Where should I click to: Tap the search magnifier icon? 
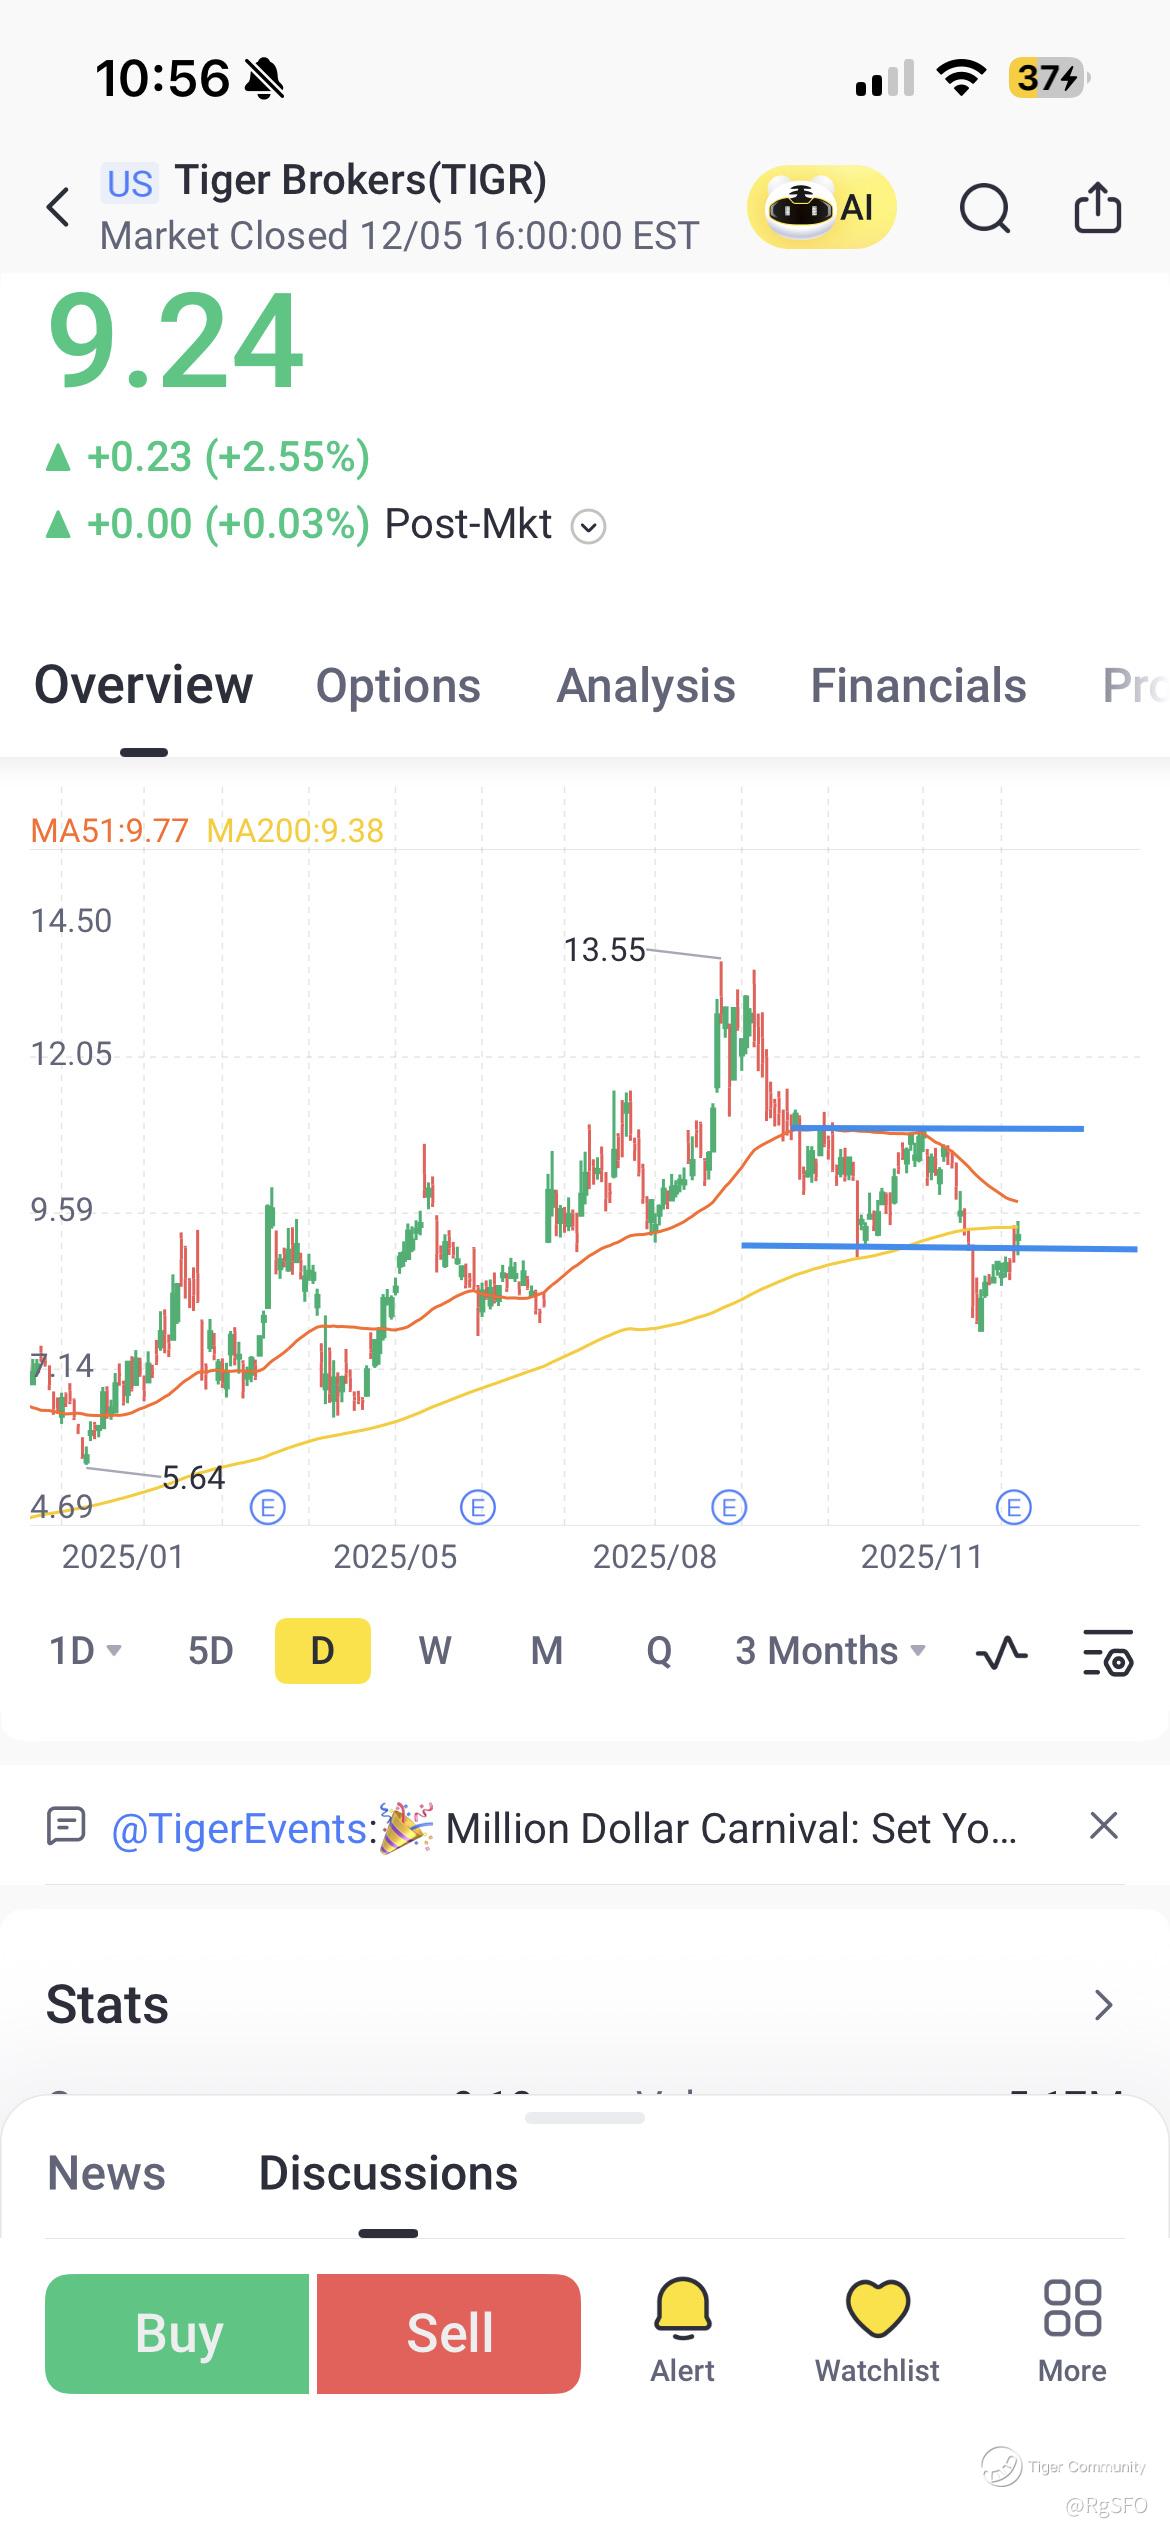coord(985,208)
